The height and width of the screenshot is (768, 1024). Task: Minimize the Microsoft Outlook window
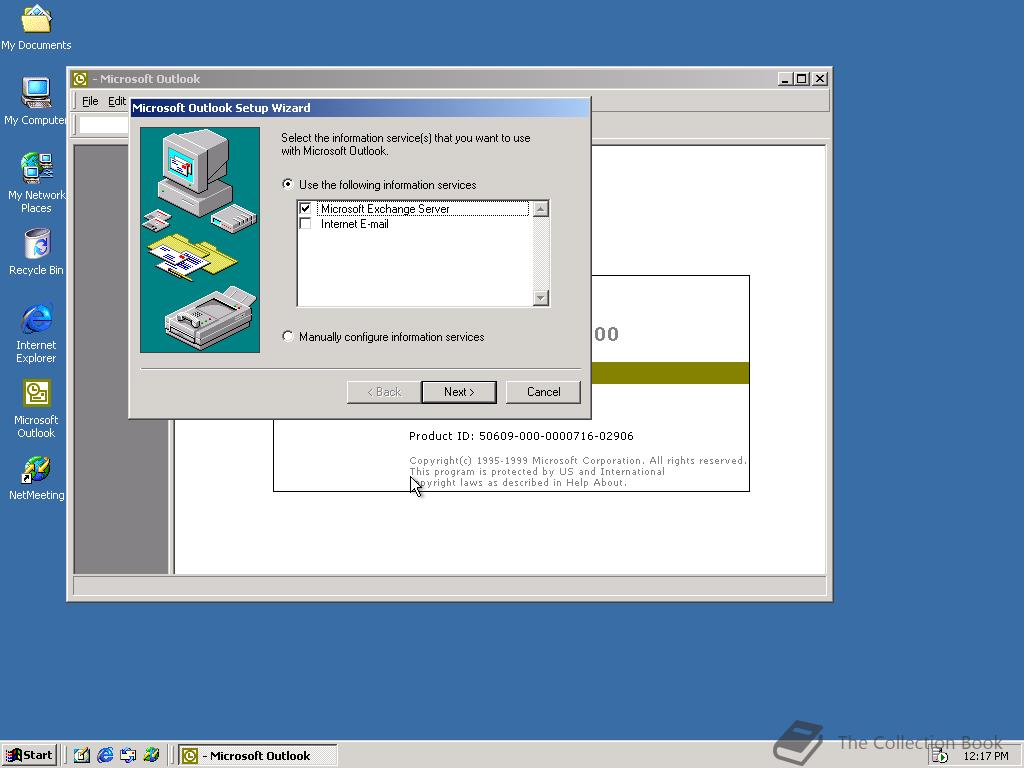(786, 79)
